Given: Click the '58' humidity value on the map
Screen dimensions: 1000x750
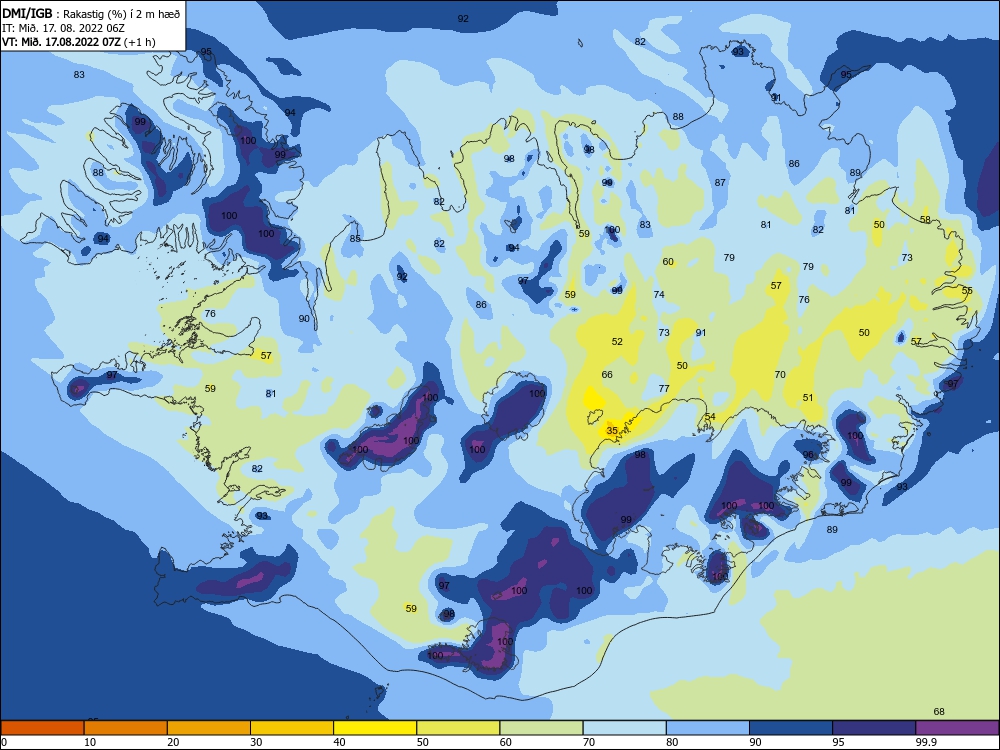Looking at the screenshot, I should pos(925,219).
